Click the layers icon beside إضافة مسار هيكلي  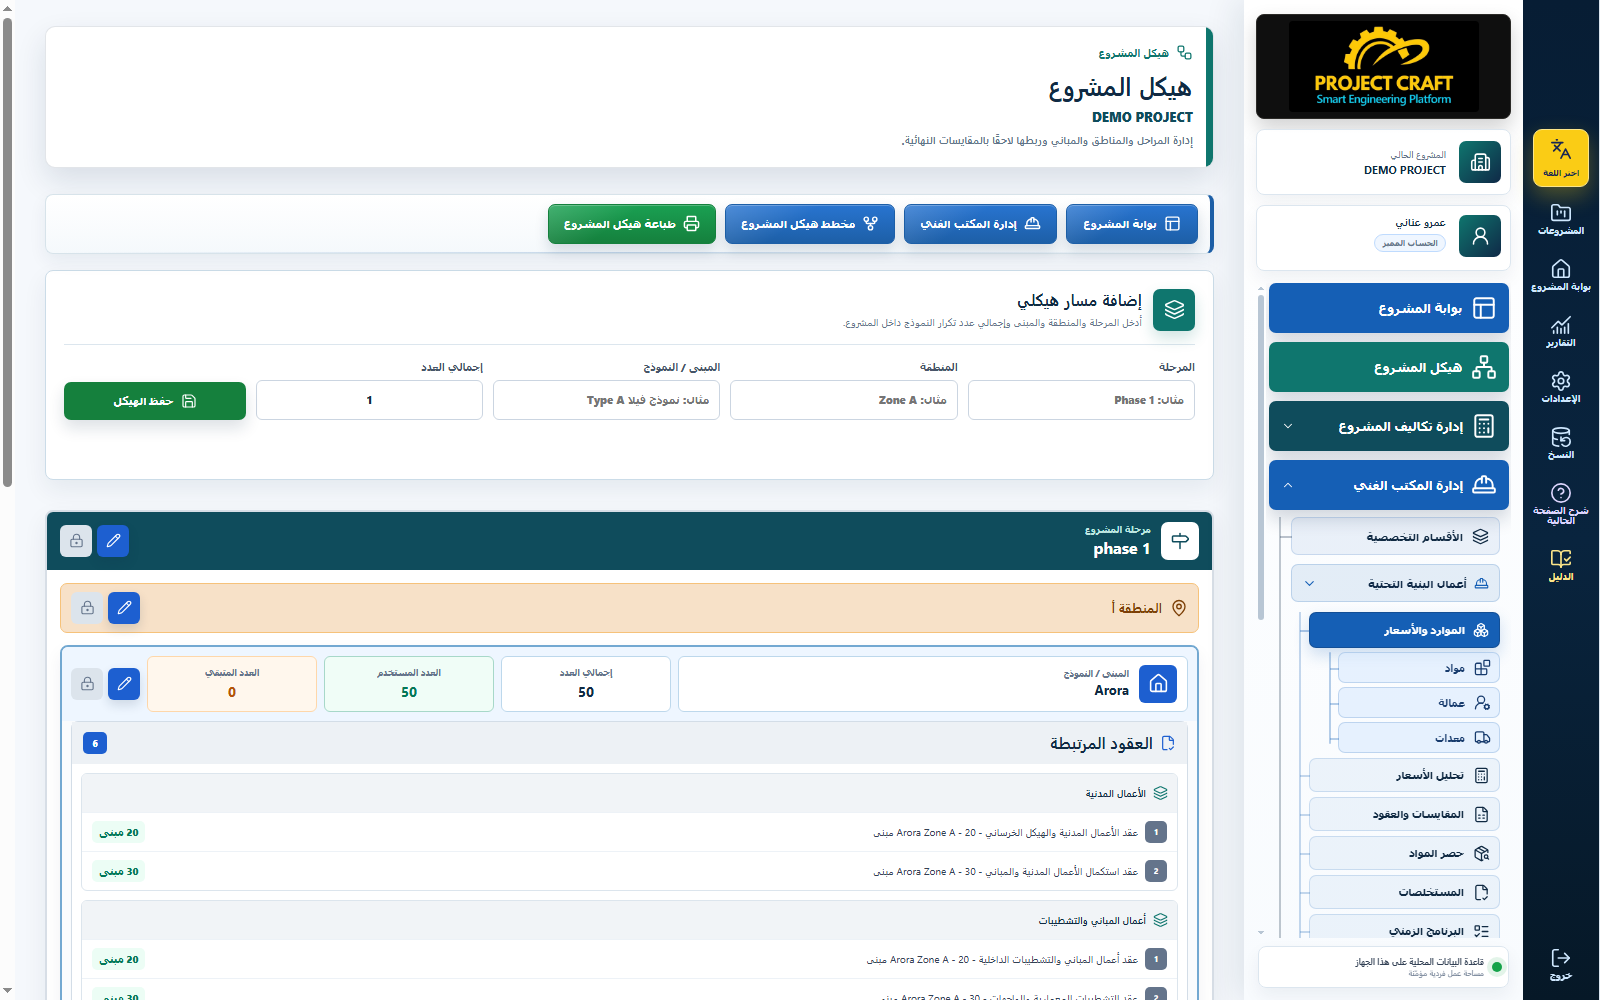point(1174,310)
